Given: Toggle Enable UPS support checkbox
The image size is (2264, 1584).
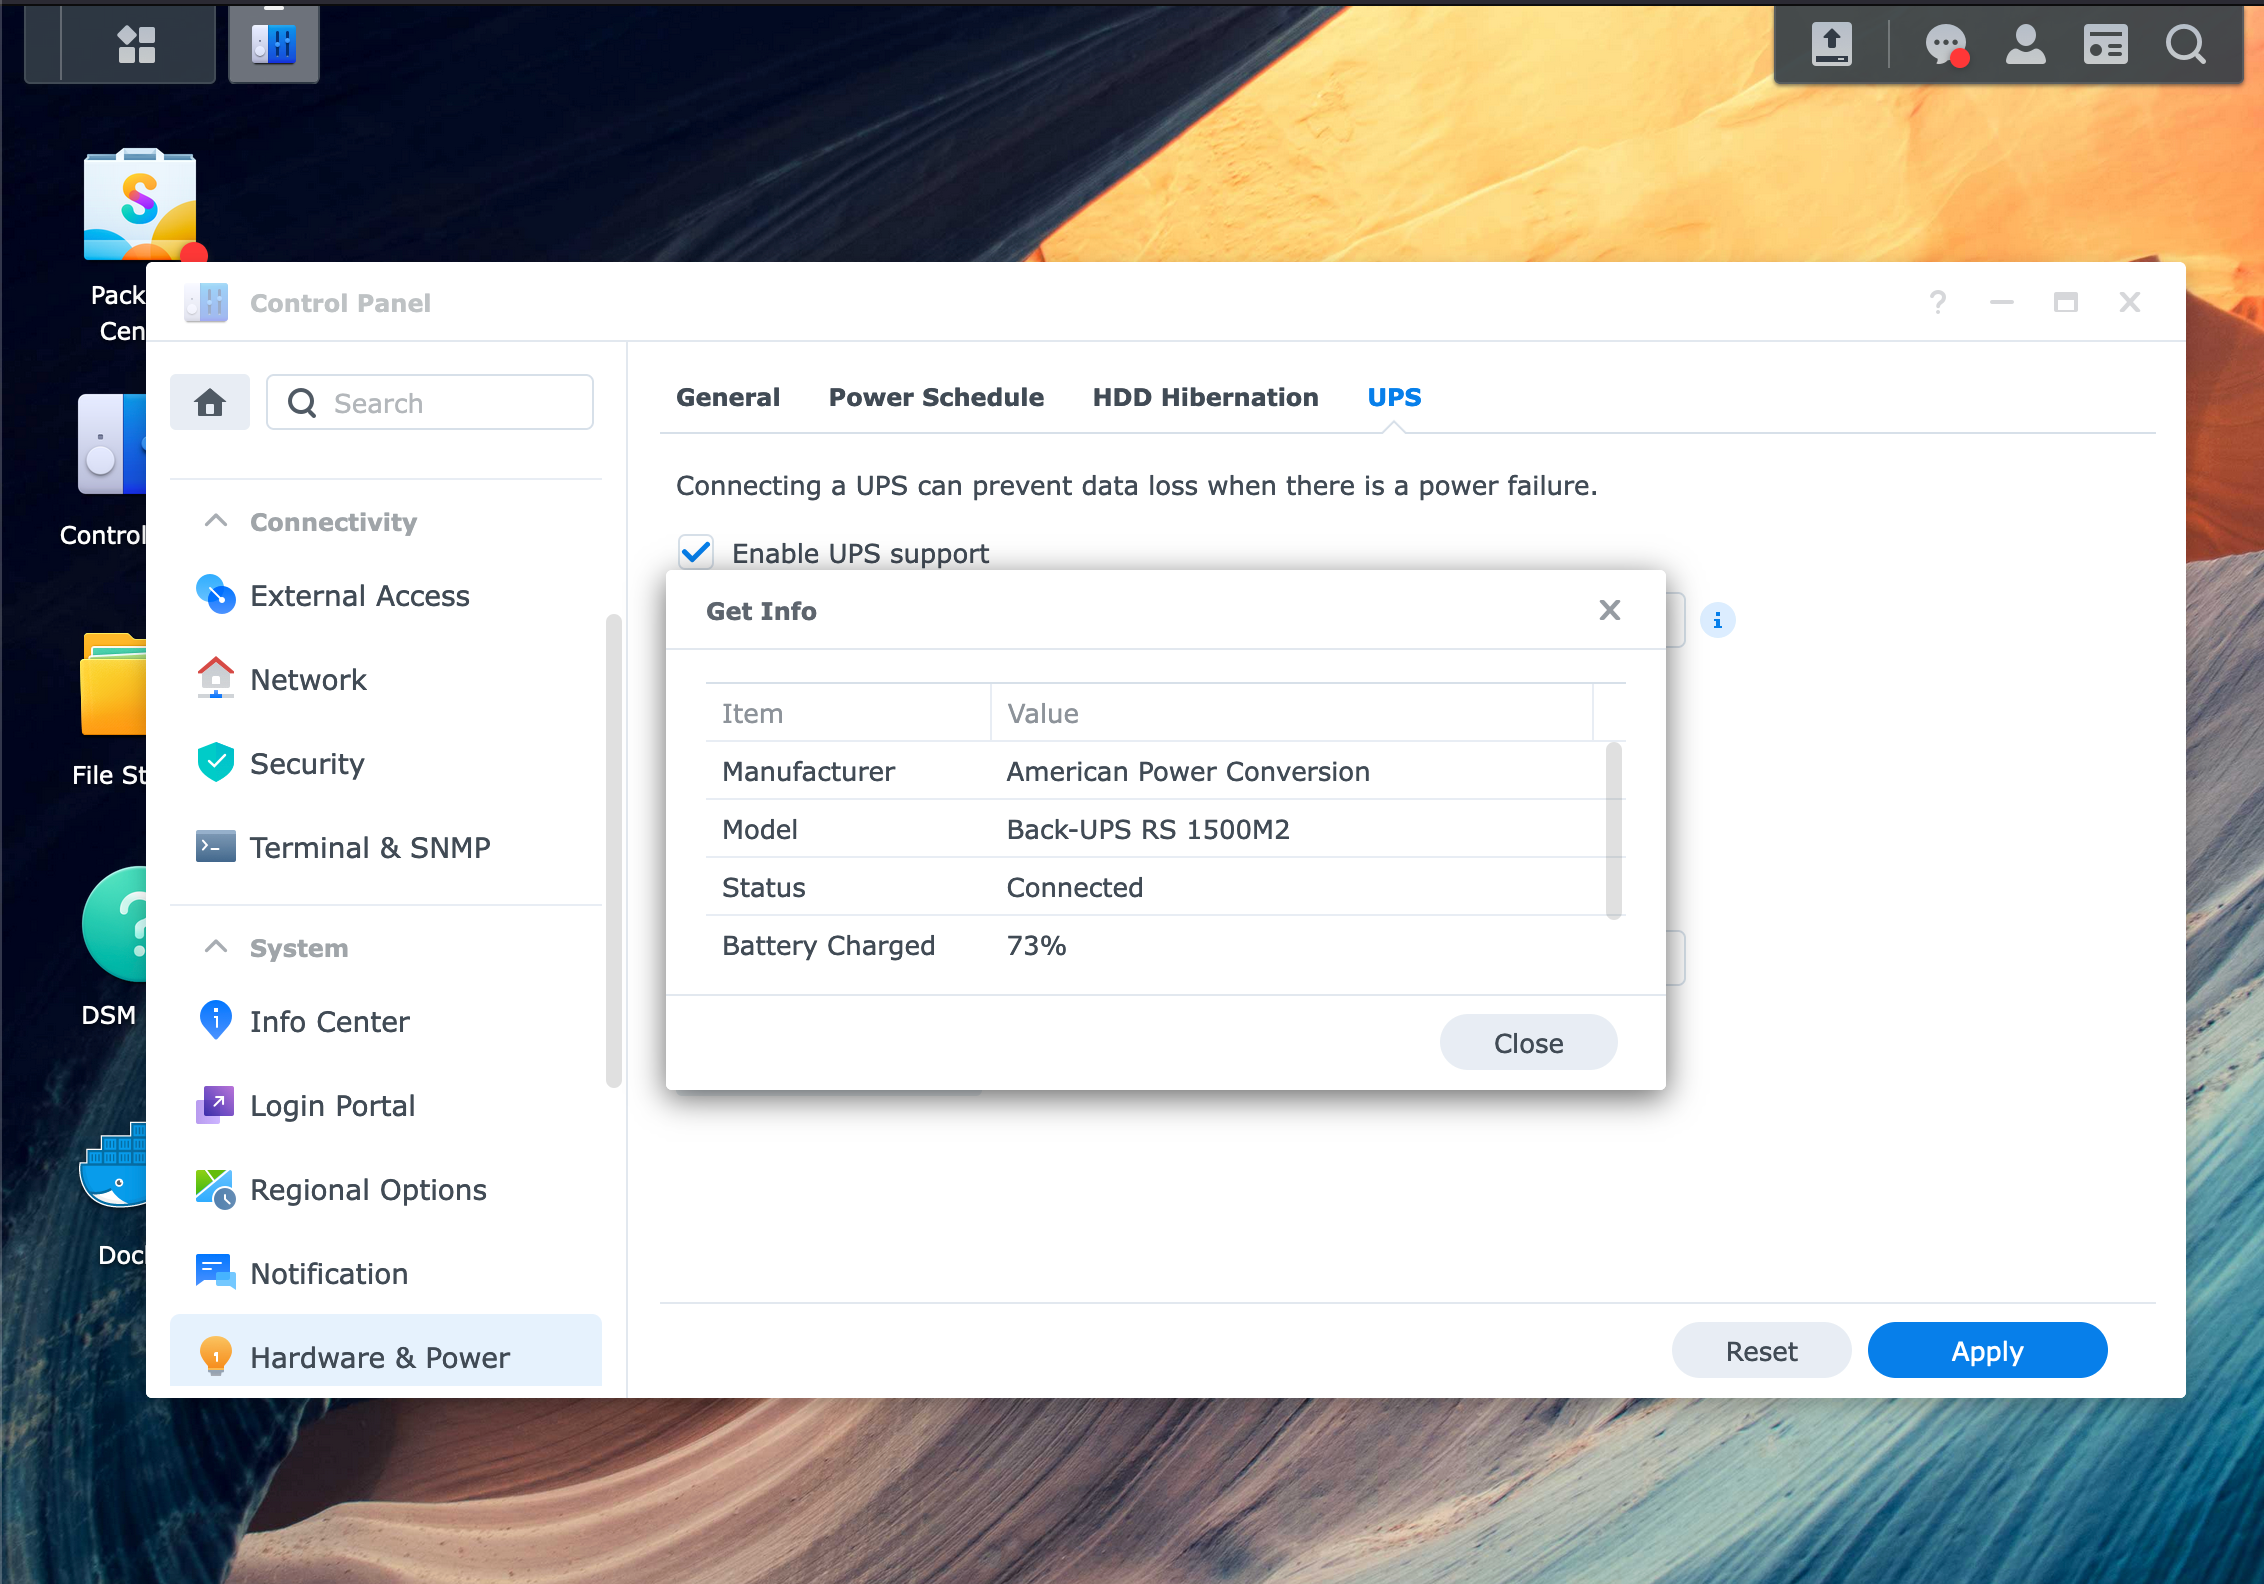Looking at the screenshot, I should [697, 550].
